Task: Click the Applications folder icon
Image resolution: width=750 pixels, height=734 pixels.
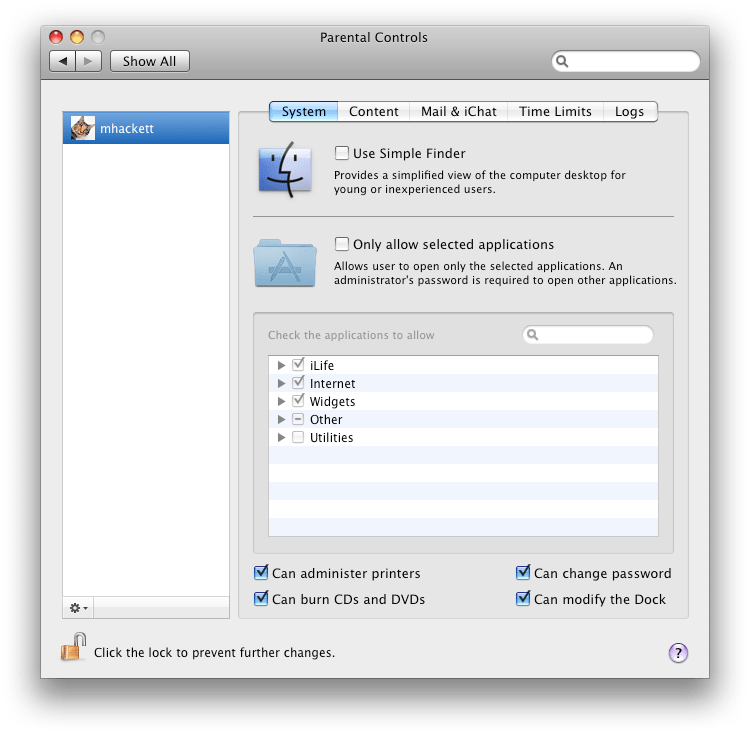Action: pos(285,263)
